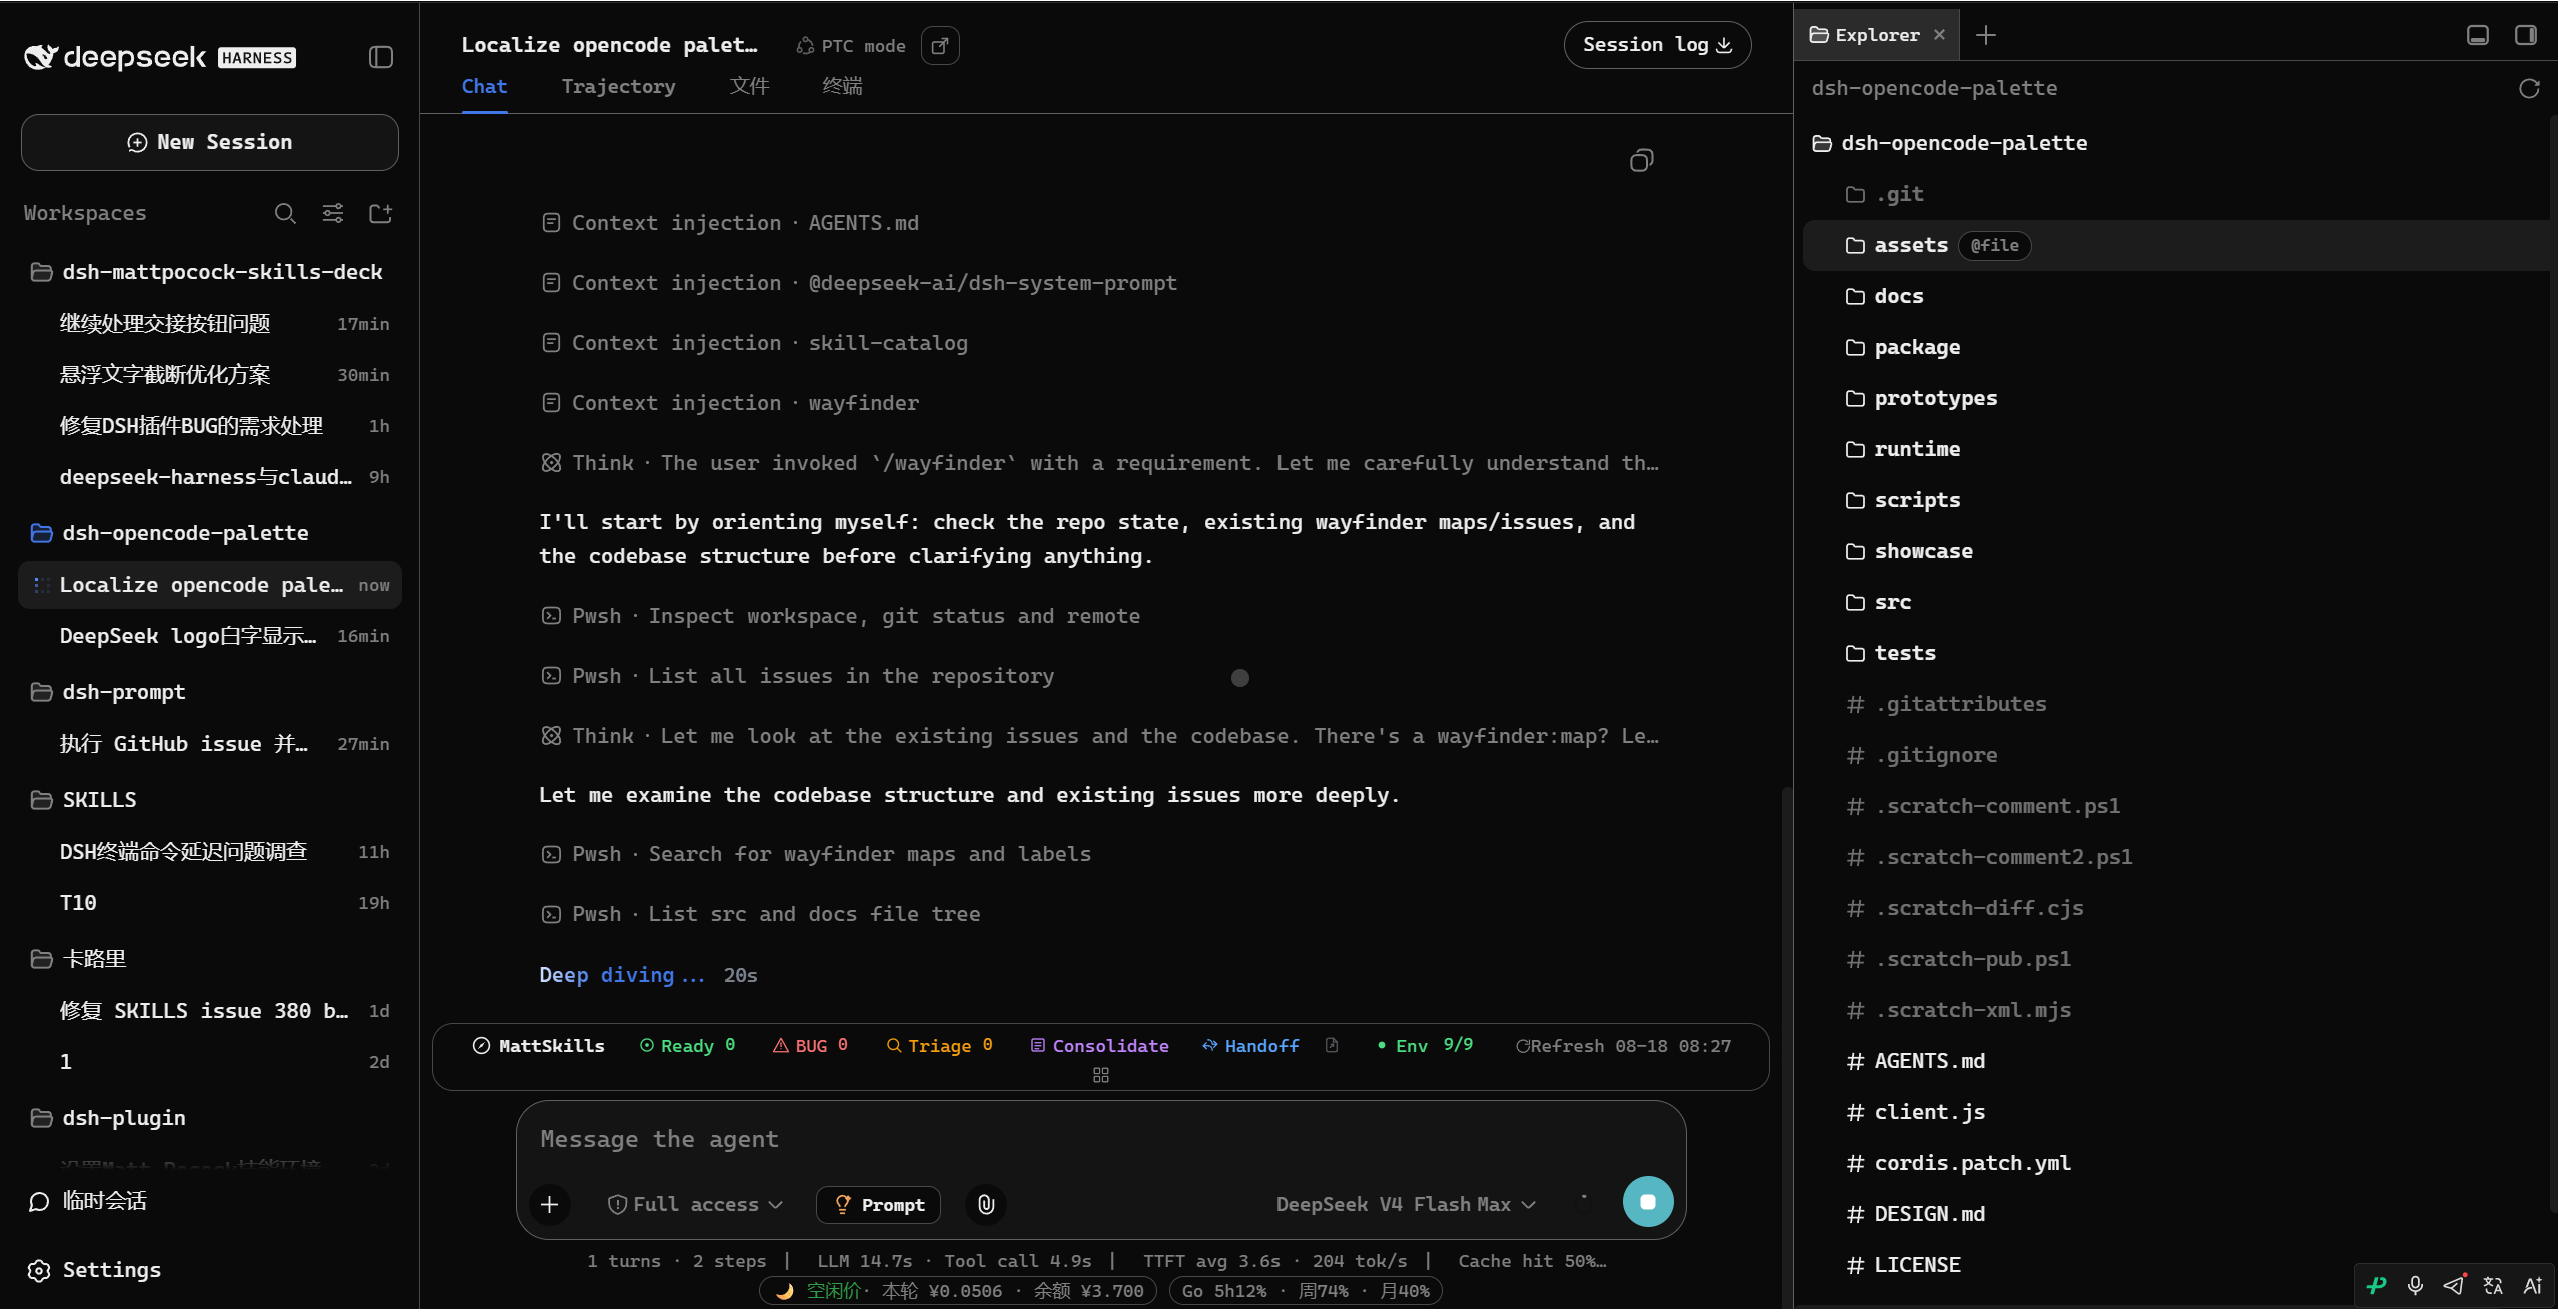This screenshot has height=1309, width=2558.
Task: Click the paper plane icon in tray
Action: (2454, 1285)
